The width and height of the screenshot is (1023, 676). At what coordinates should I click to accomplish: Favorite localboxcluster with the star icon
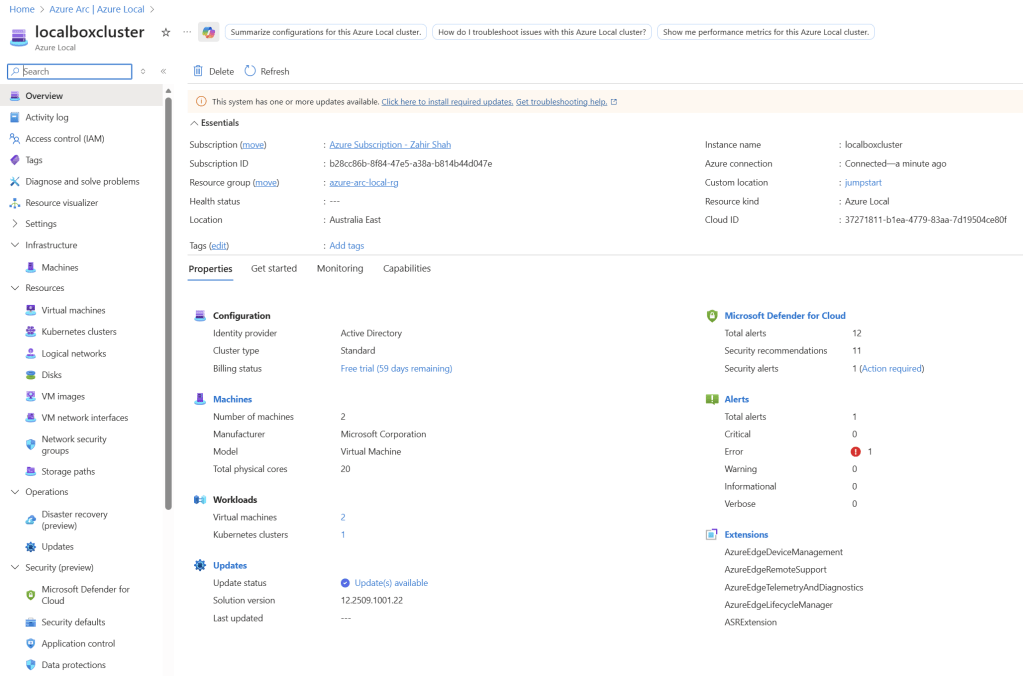click(166, 32)
